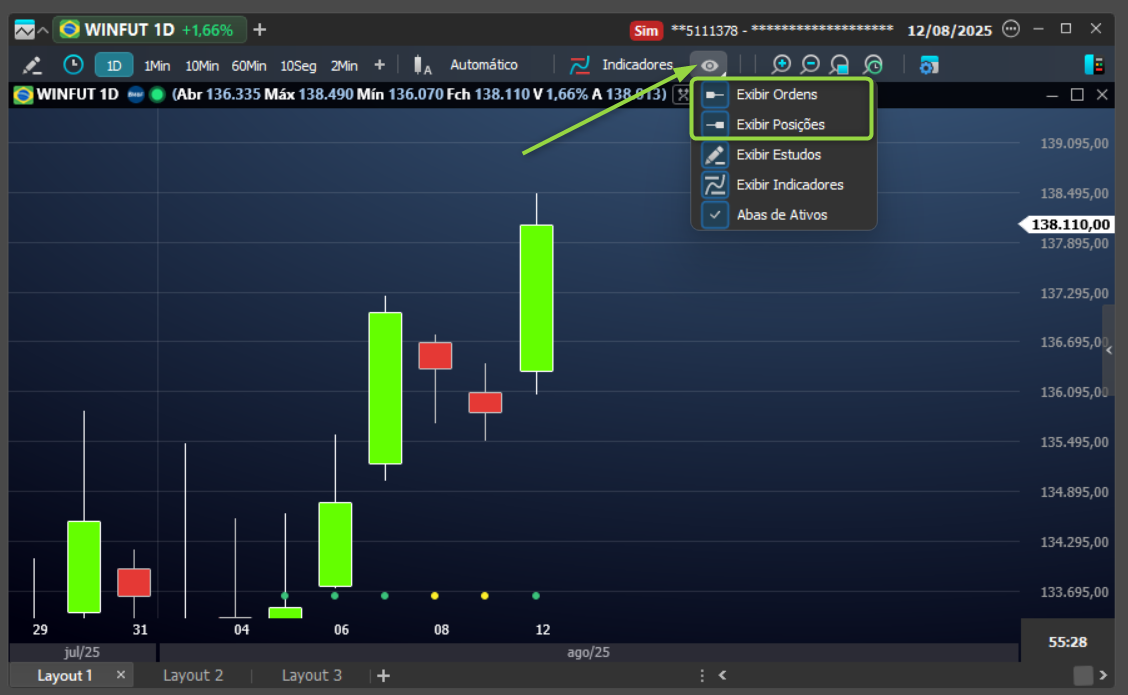1128x695 pixels.
Task: Open the chart settings gear icon
Action: coord(929,65)
